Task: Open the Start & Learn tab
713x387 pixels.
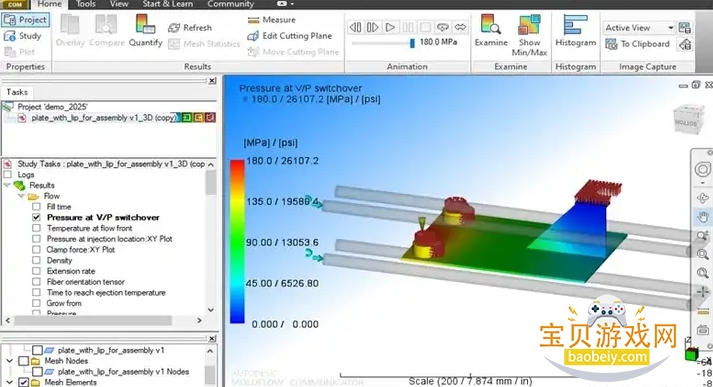Action: point(168,4)
